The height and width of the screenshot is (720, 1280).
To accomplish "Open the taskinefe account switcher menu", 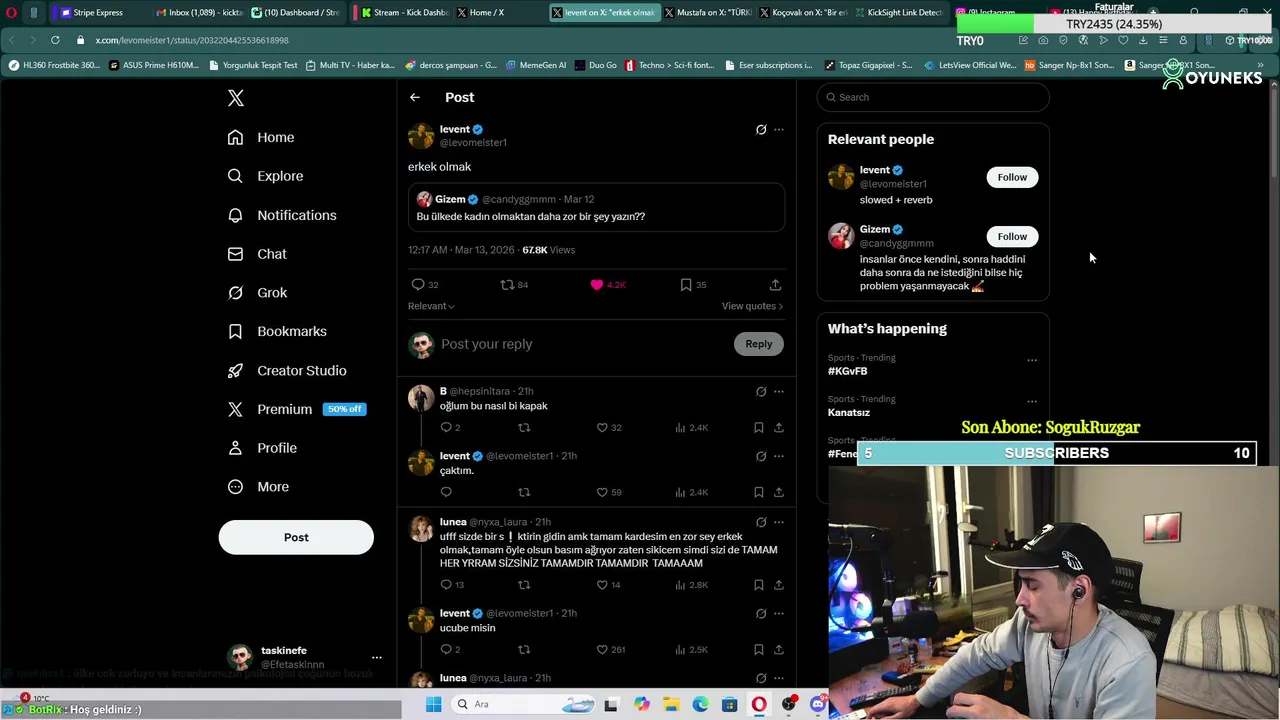I will click(x=376, y=657).
